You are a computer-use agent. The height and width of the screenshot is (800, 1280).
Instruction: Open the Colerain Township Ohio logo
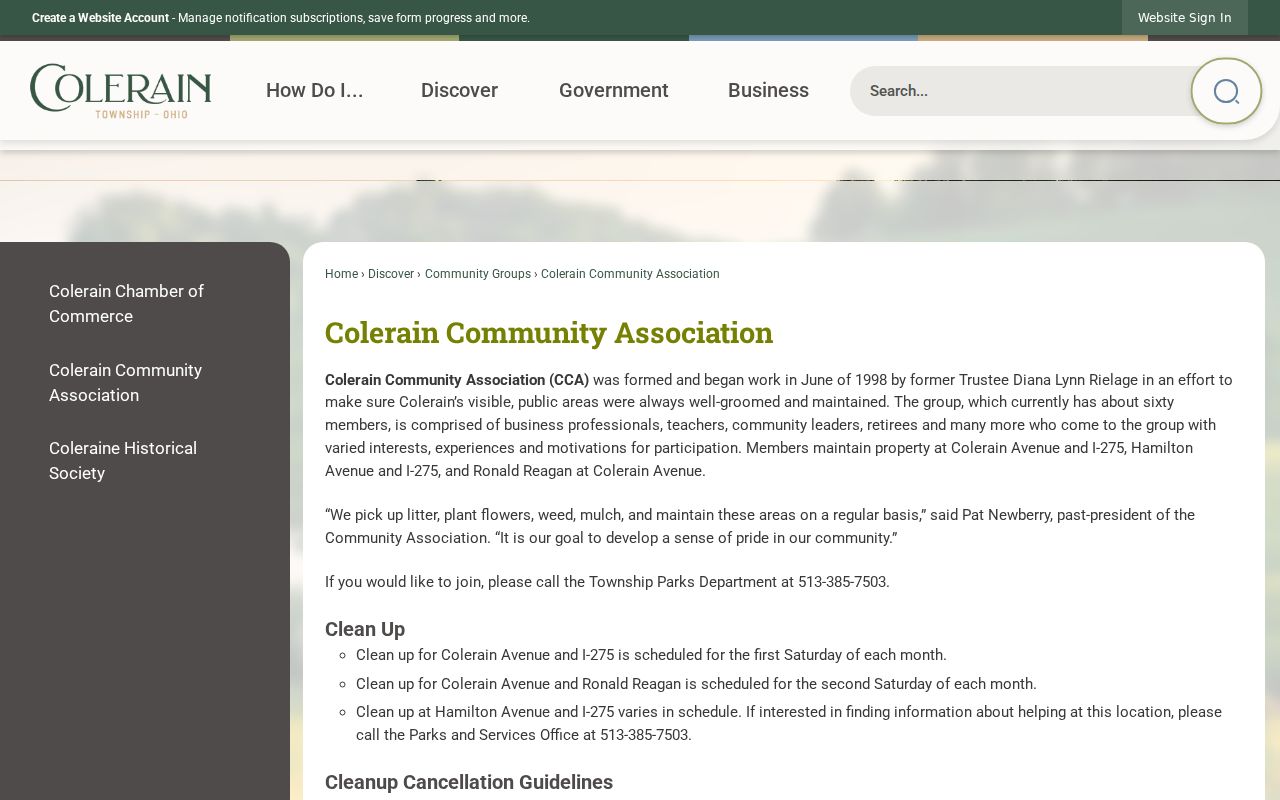pyautogui.click(x=121, y=91)
